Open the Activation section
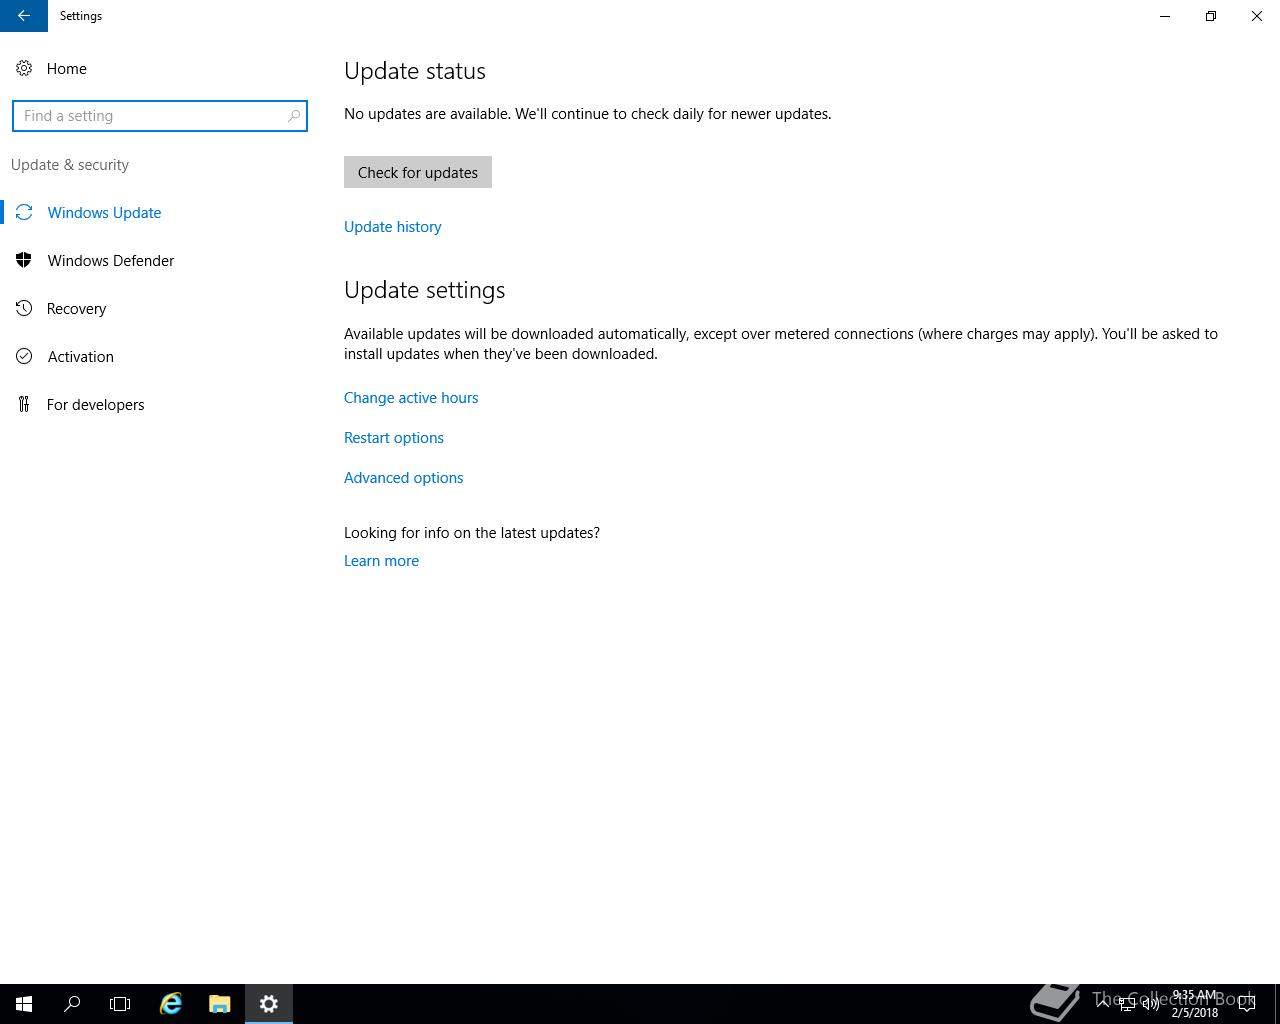 [80, 356]
